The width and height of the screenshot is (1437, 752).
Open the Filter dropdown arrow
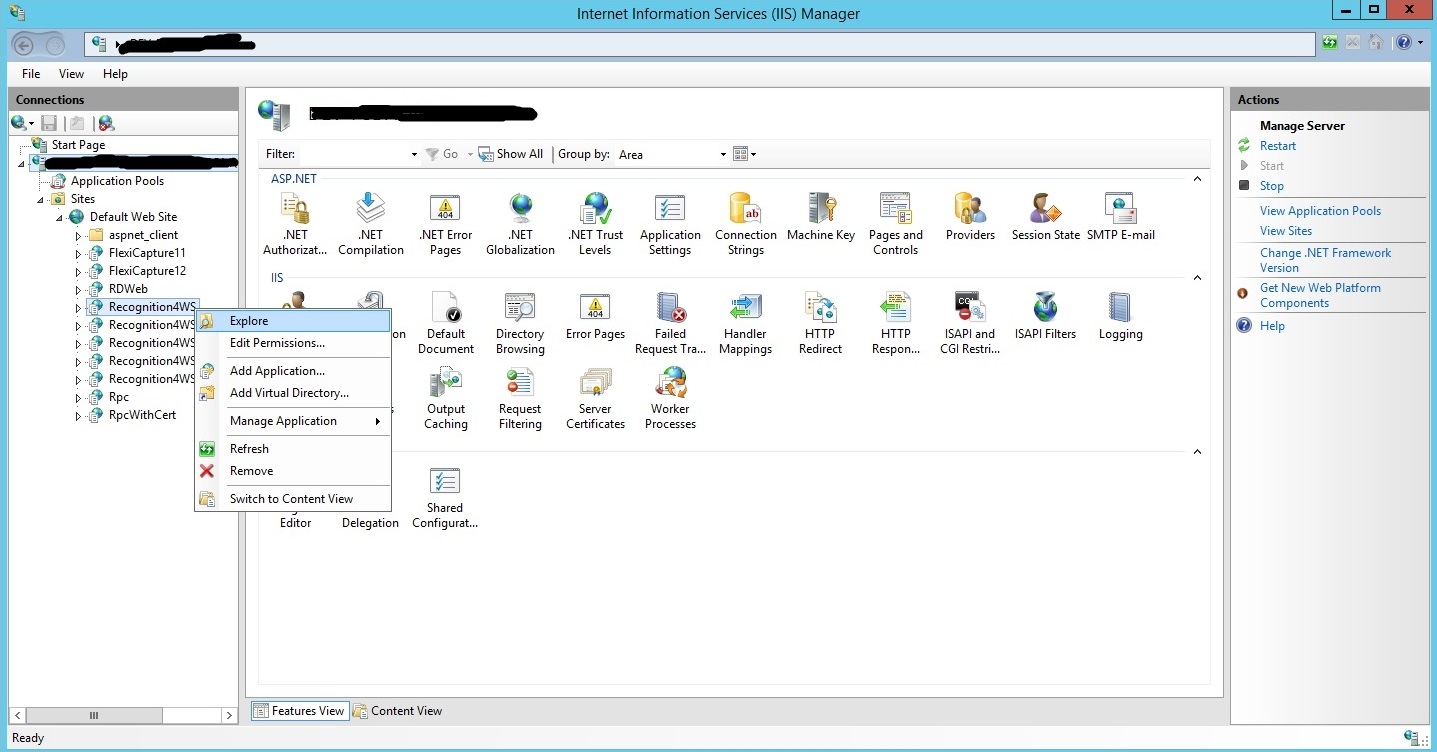(x=414, y=154)
